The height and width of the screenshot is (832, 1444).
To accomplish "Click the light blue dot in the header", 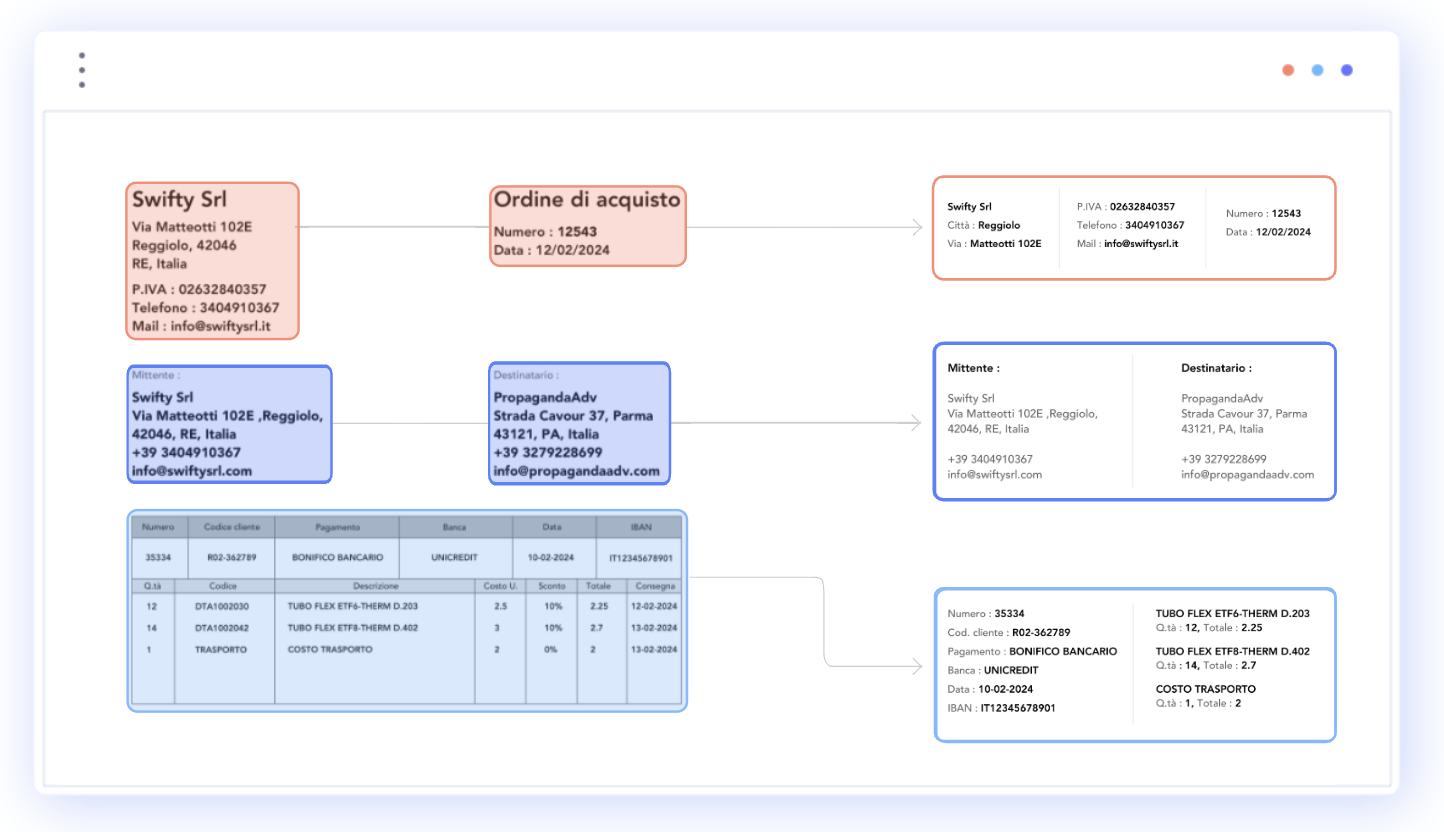I will pos(1318,70).
